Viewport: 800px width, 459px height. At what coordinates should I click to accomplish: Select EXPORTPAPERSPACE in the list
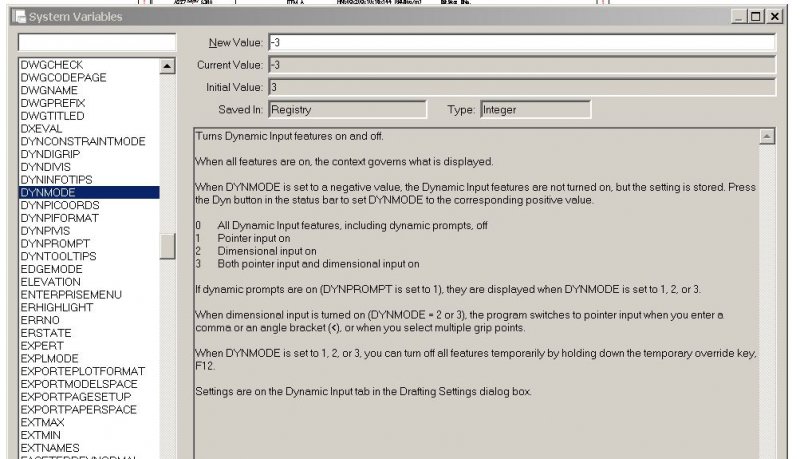tap(78, 409)
